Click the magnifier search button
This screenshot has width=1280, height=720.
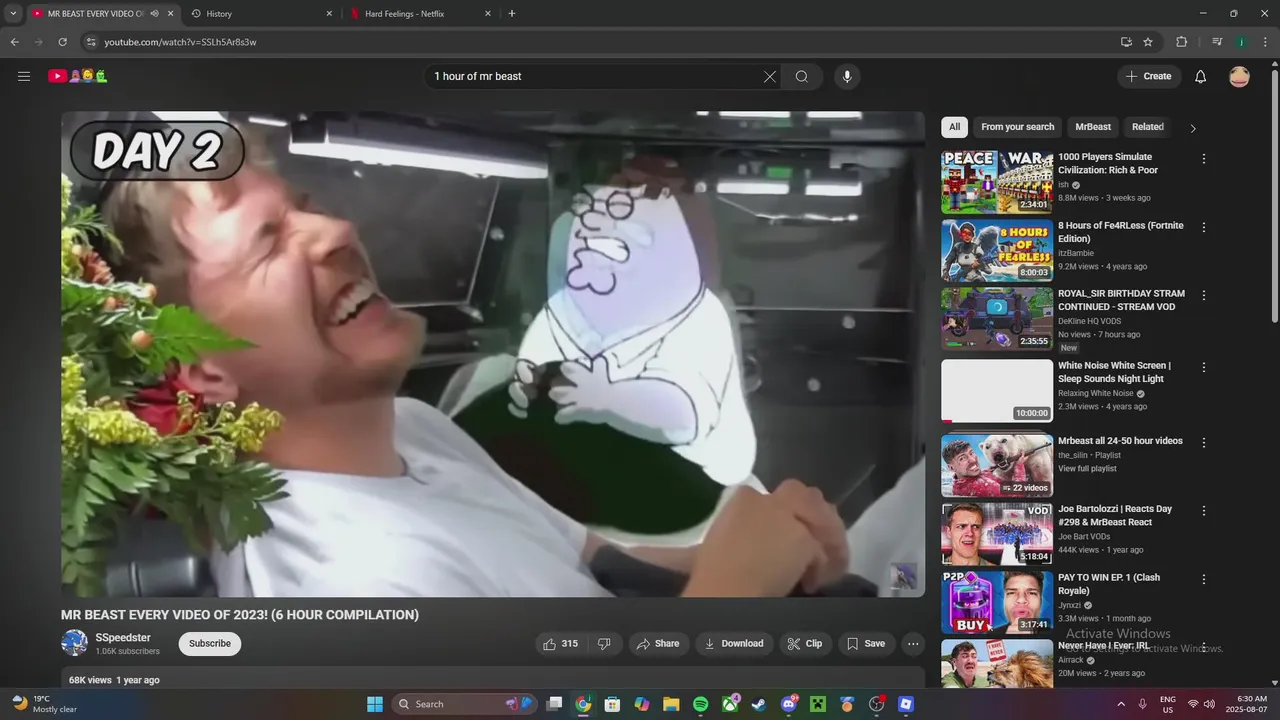[x=802, y=76]
